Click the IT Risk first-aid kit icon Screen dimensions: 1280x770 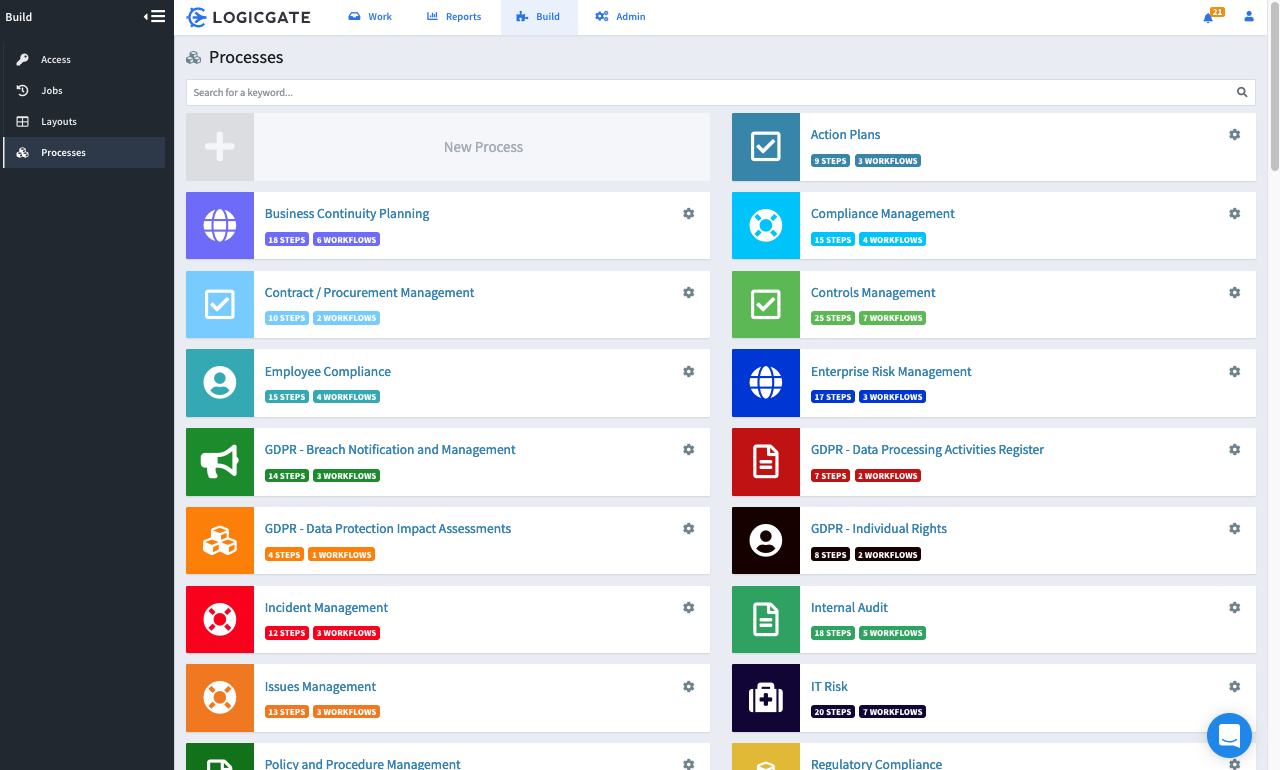(765, 698)
